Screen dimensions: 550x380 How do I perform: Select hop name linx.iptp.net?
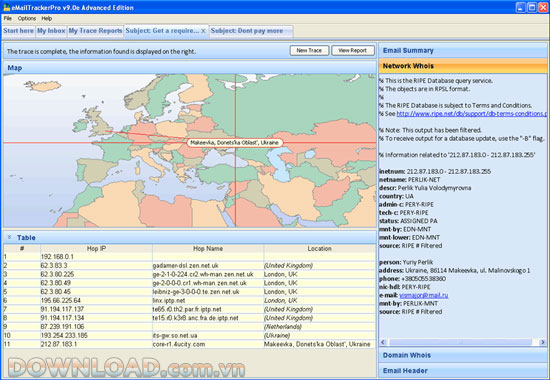[x=169, y=301]
